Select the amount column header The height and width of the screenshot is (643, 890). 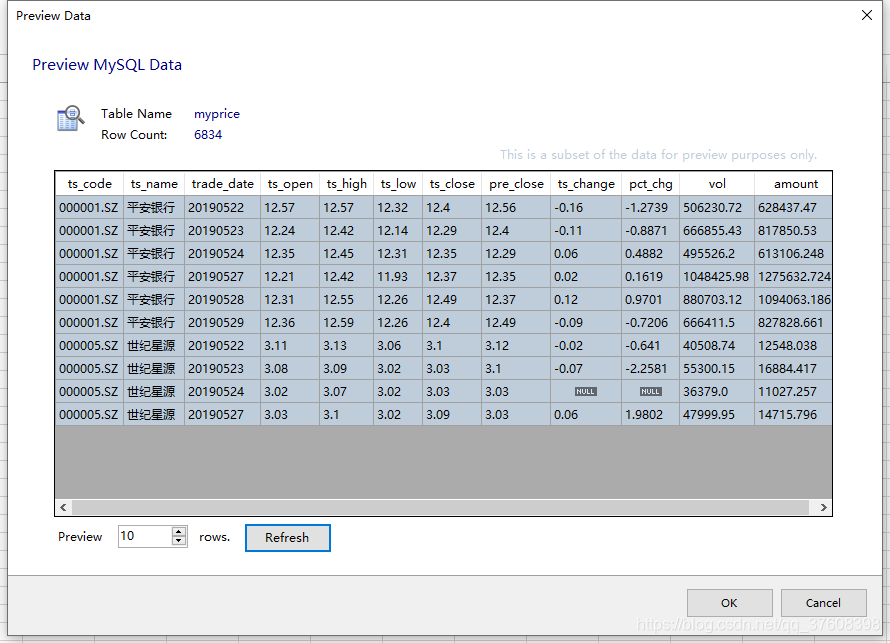tap(796, 184)
